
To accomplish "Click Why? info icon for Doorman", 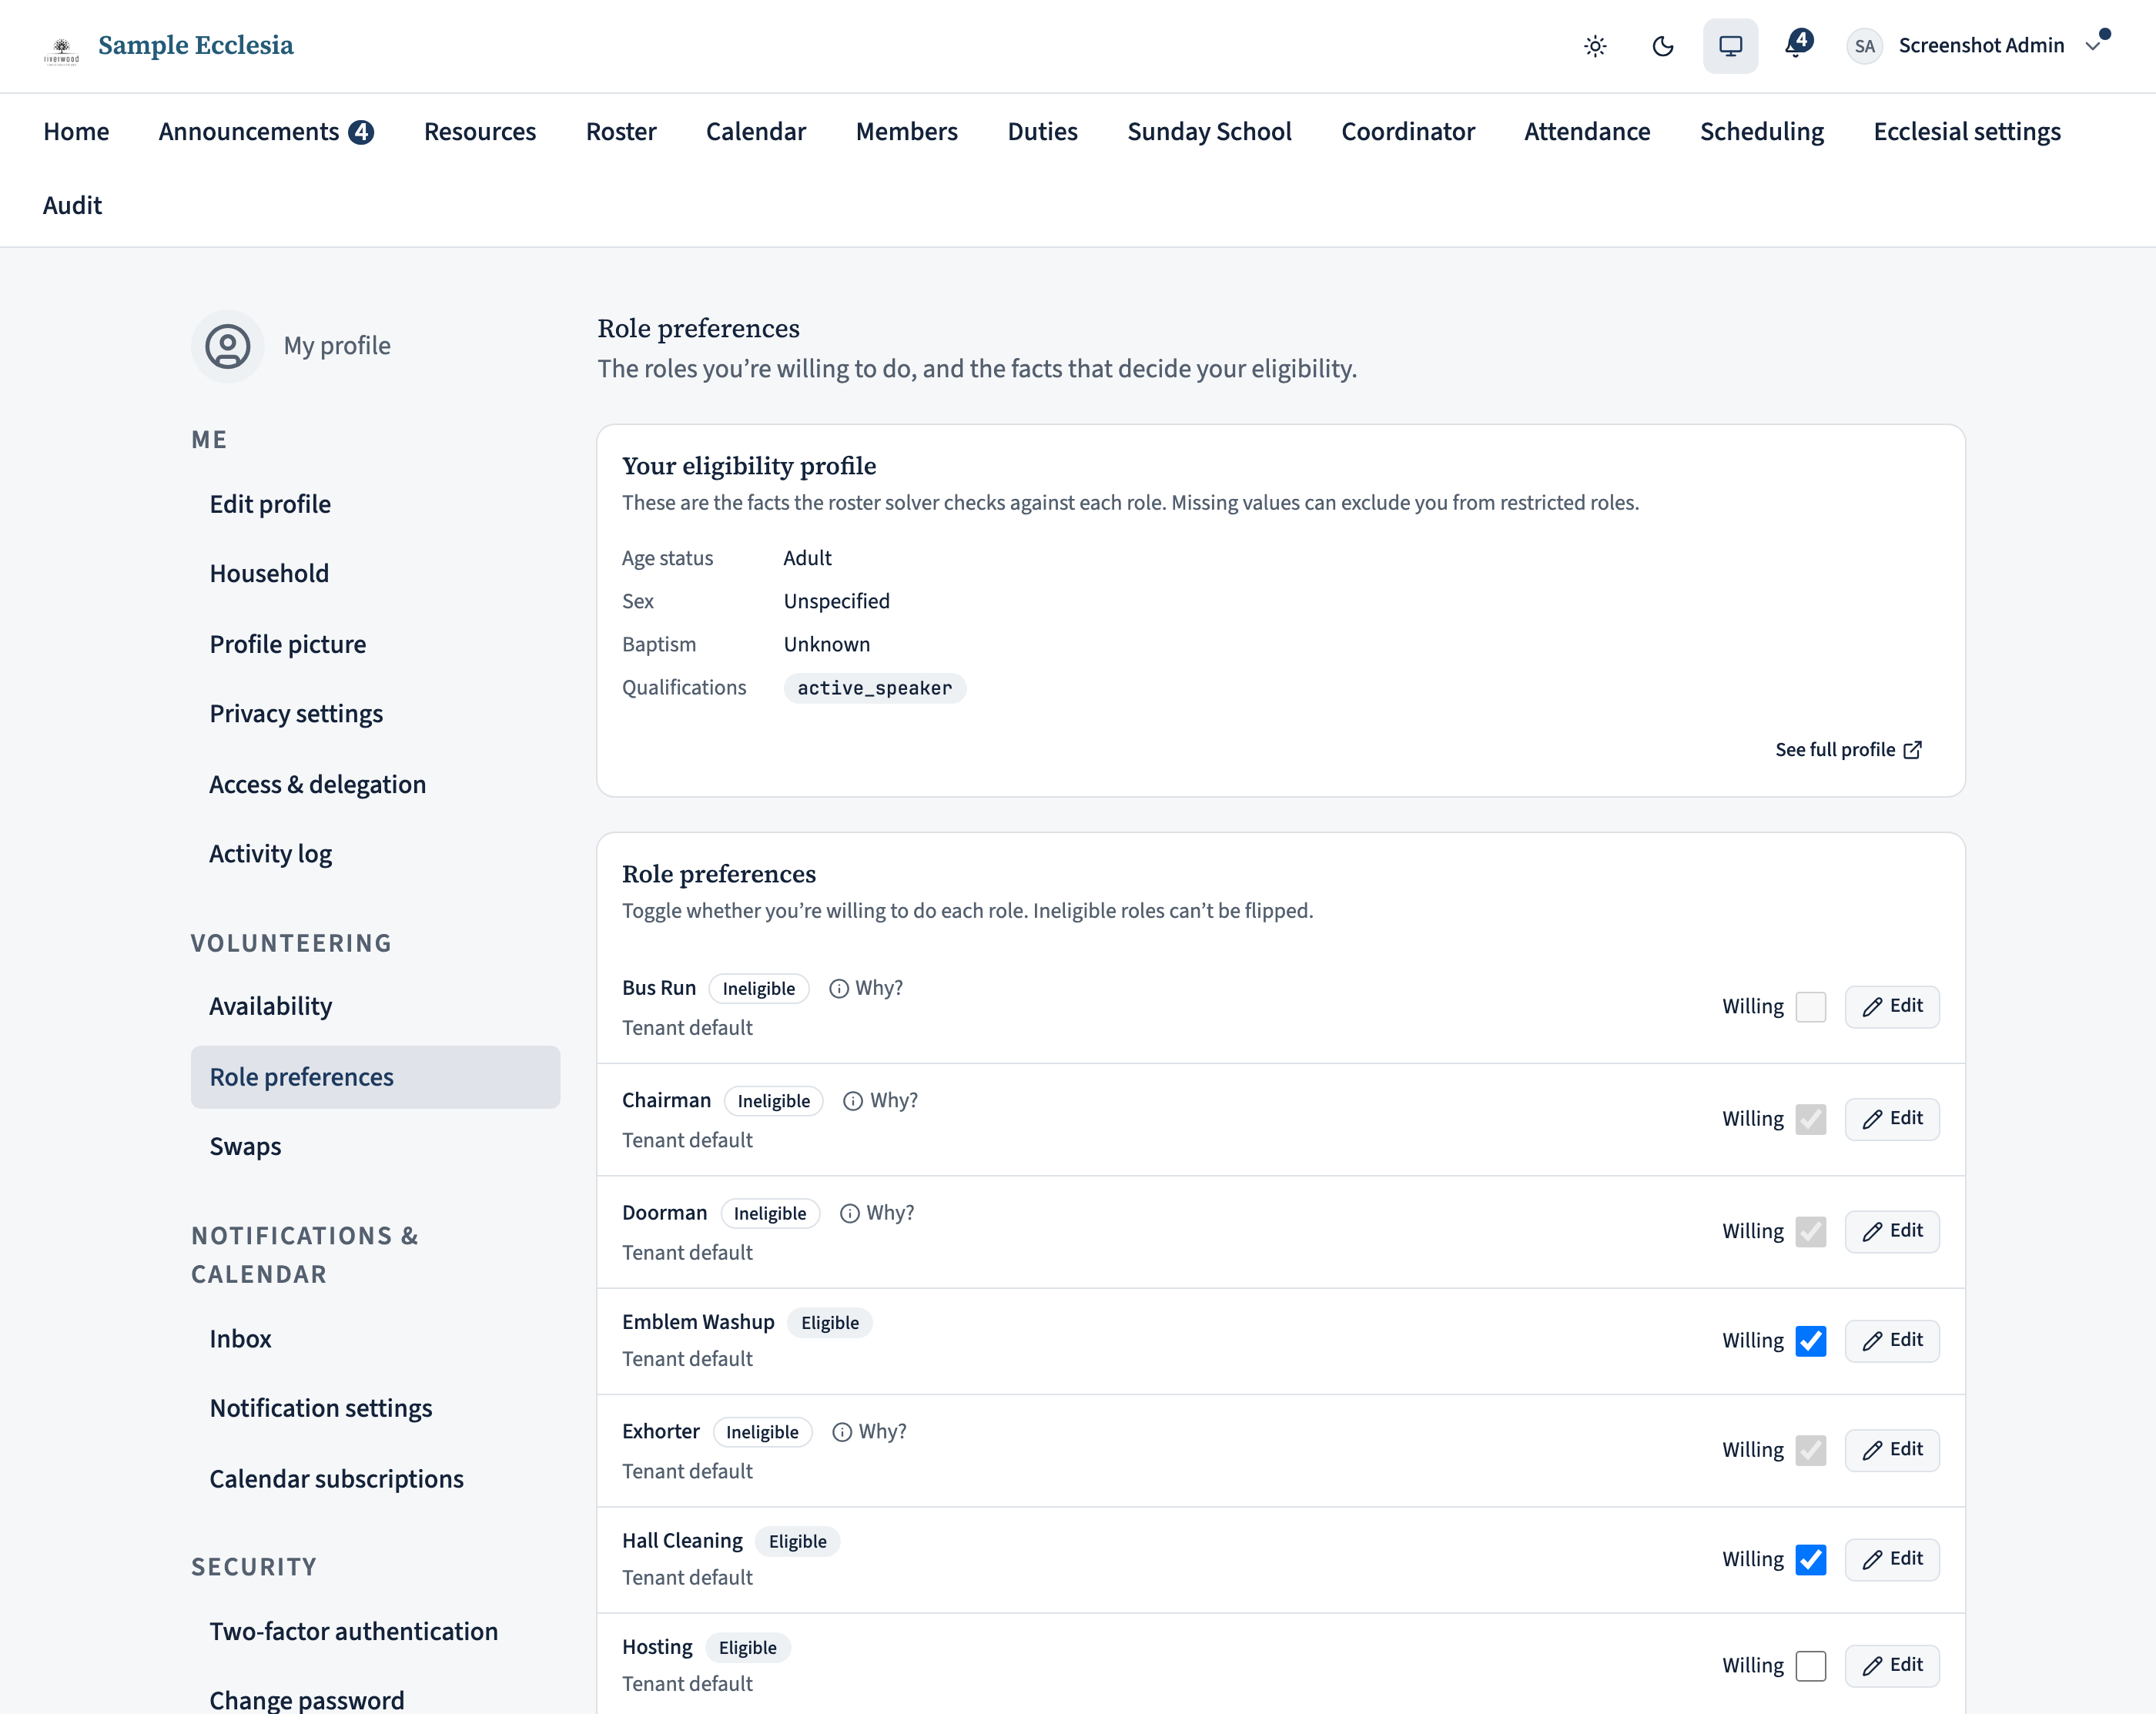I will (850, 1213).
